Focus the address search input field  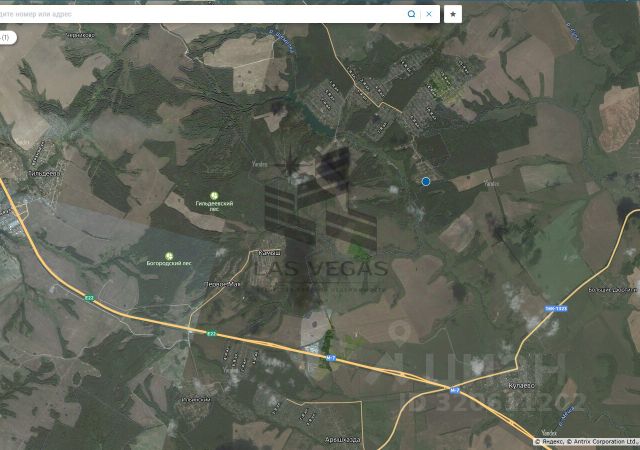point(200,14)
